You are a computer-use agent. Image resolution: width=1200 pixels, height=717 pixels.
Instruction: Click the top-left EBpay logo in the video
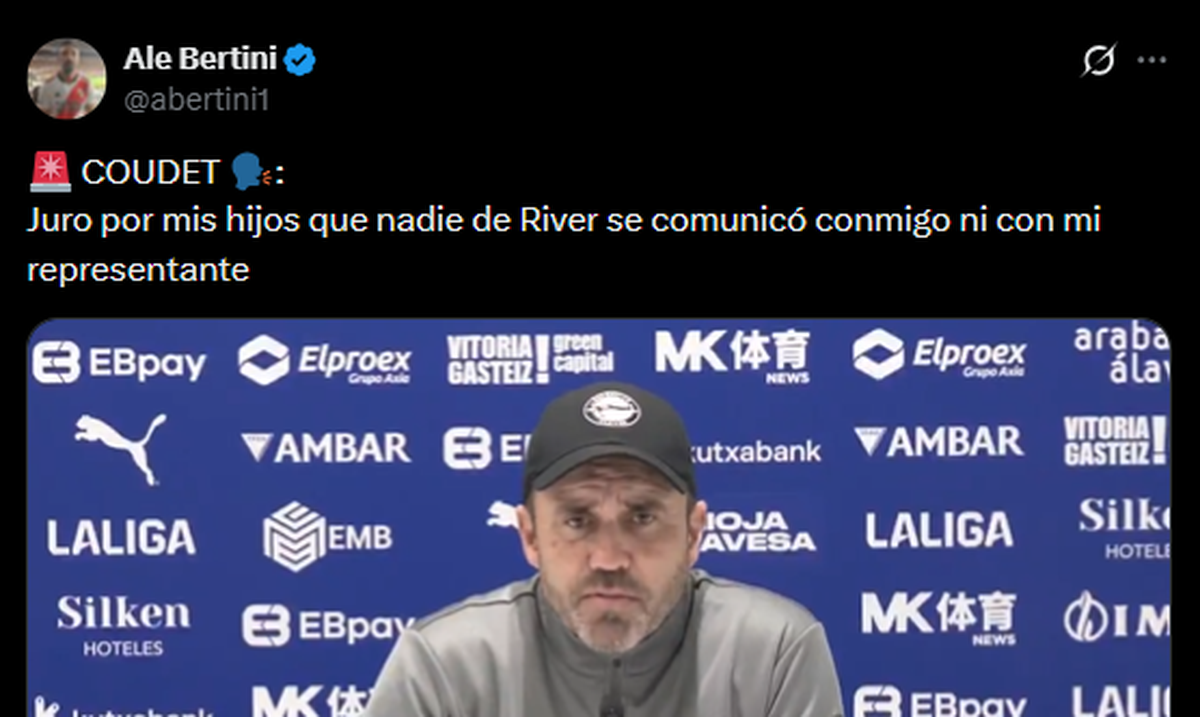(118, 362)
